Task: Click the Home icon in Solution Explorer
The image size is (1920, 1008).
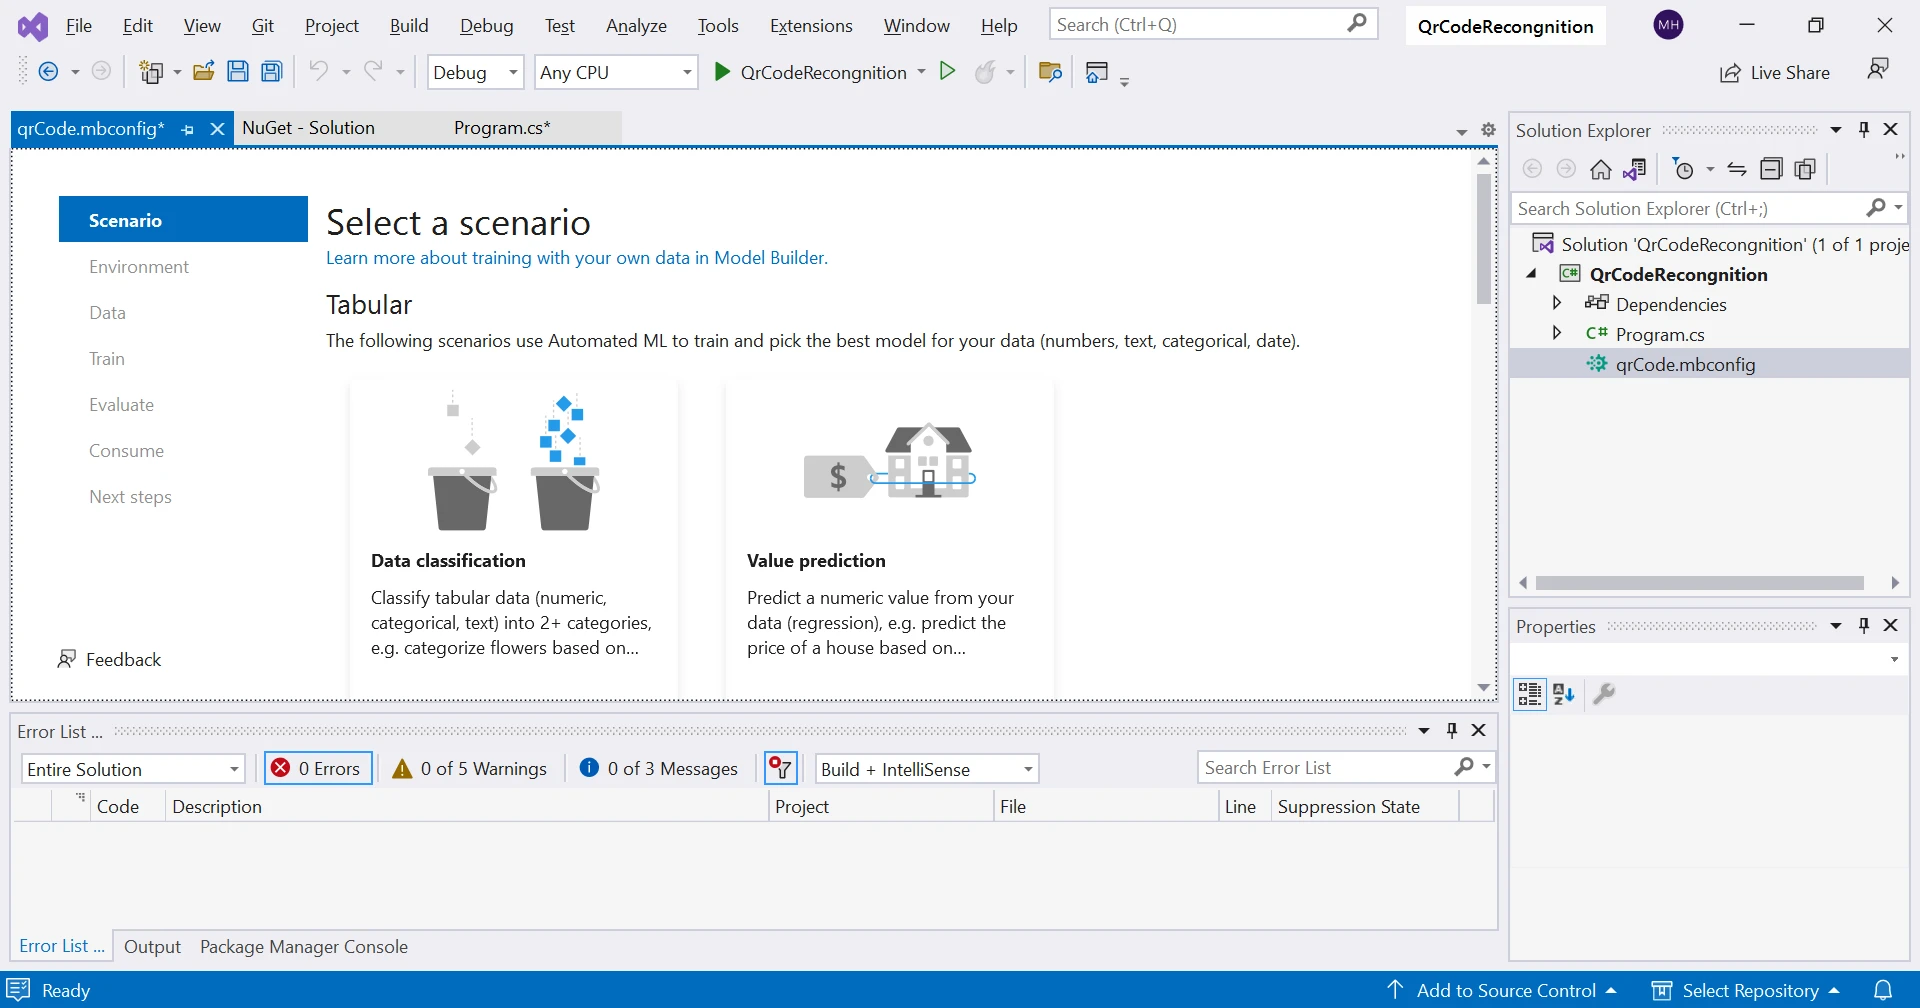Action: click(x=1601, y=169)
